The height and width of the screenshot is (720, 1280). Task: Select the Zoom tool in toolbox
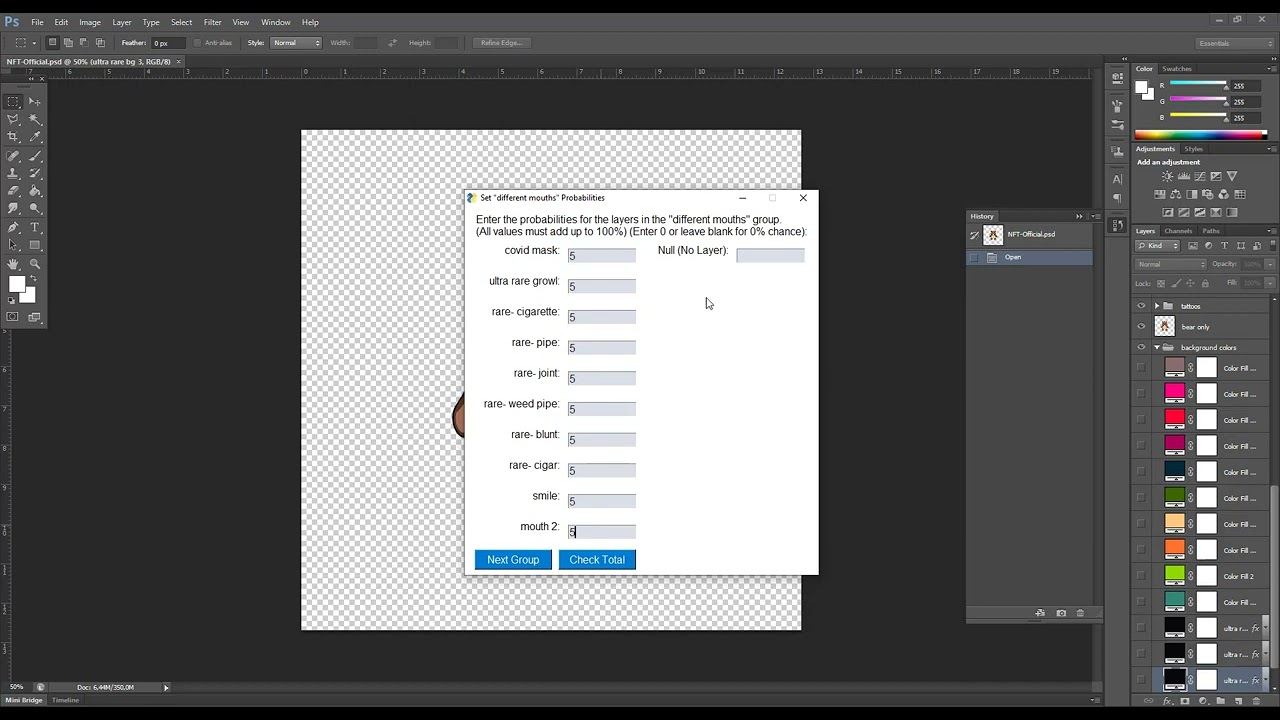[35, 264]
